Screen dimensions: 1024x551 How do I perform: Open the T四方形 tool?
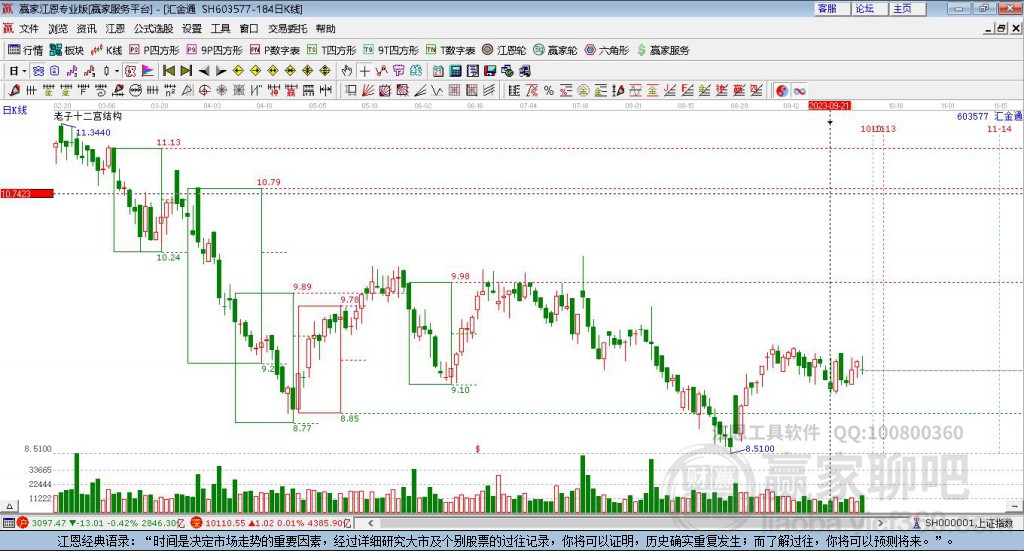click(x=331, y=50)
